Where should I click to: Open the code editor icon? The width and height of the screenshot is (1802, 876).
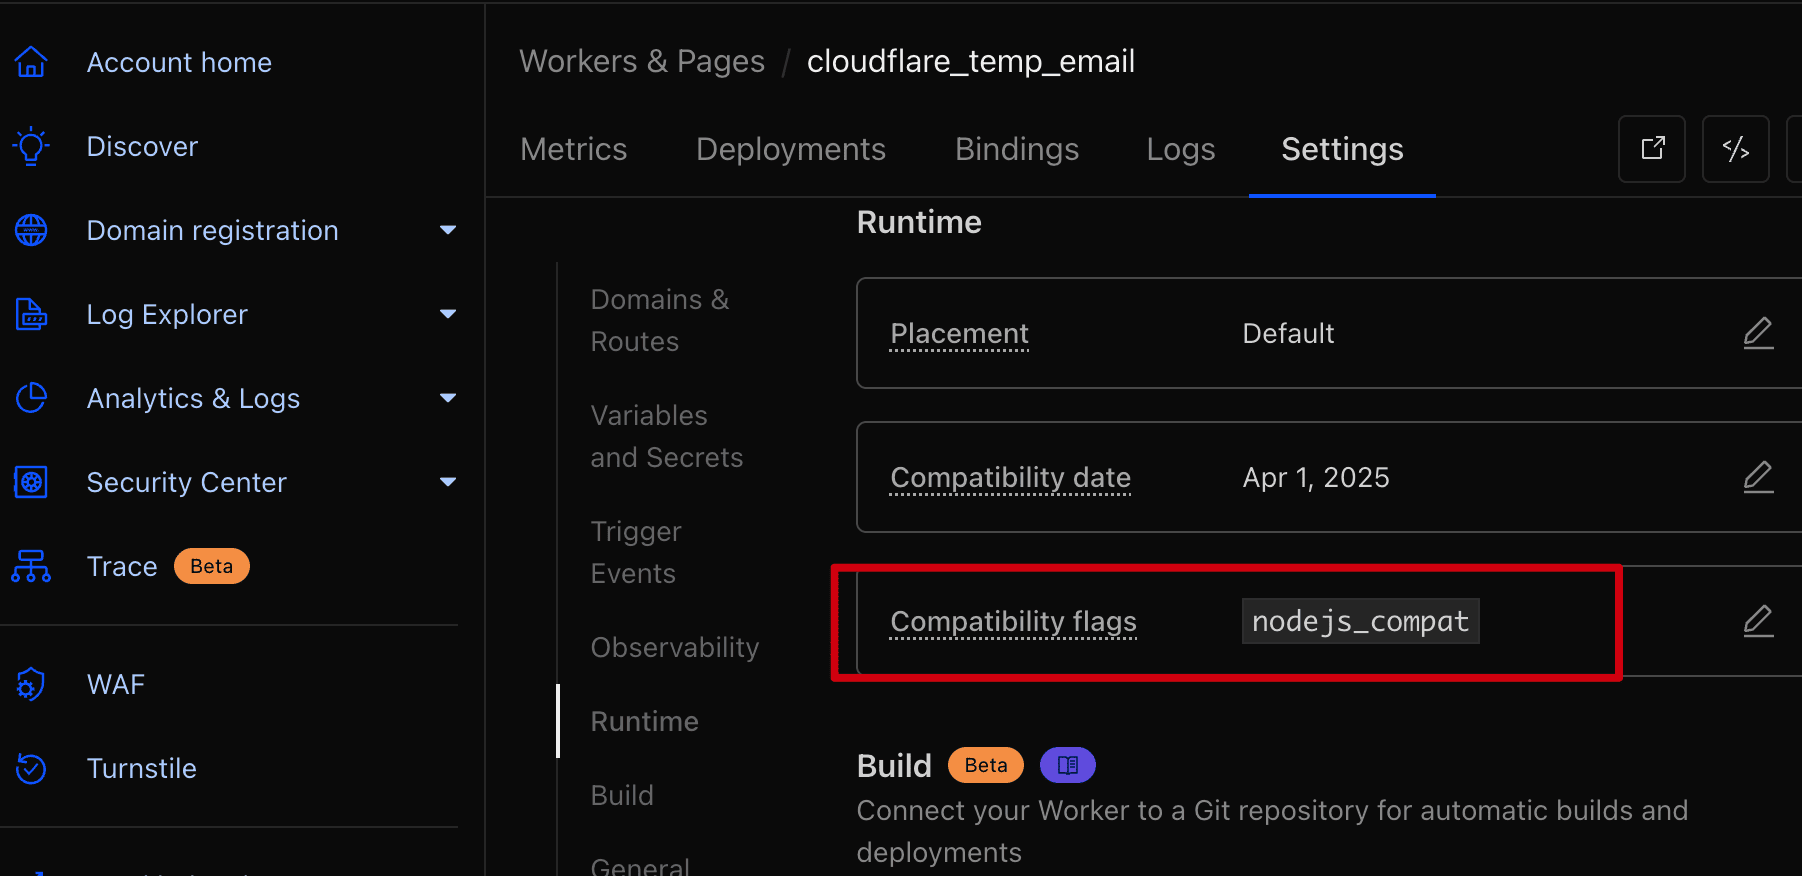click(x=1735, y=148)
